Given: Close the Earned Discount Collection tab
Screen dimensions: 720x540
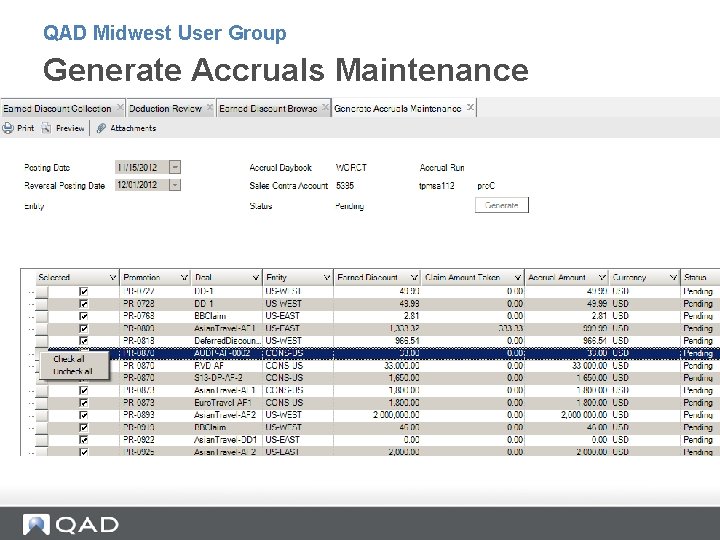Looking at the screenshot, I should 120,107.
